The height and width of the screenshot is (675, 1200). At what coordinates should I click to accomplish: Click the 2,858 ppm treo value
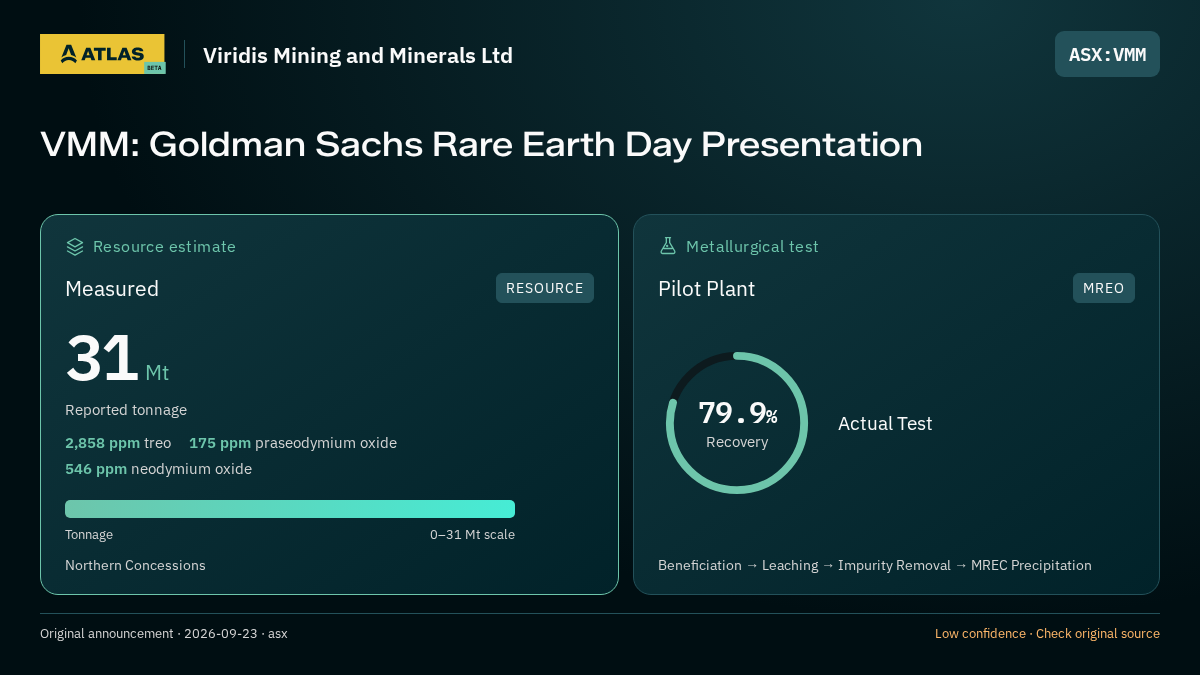click(118, 443)
